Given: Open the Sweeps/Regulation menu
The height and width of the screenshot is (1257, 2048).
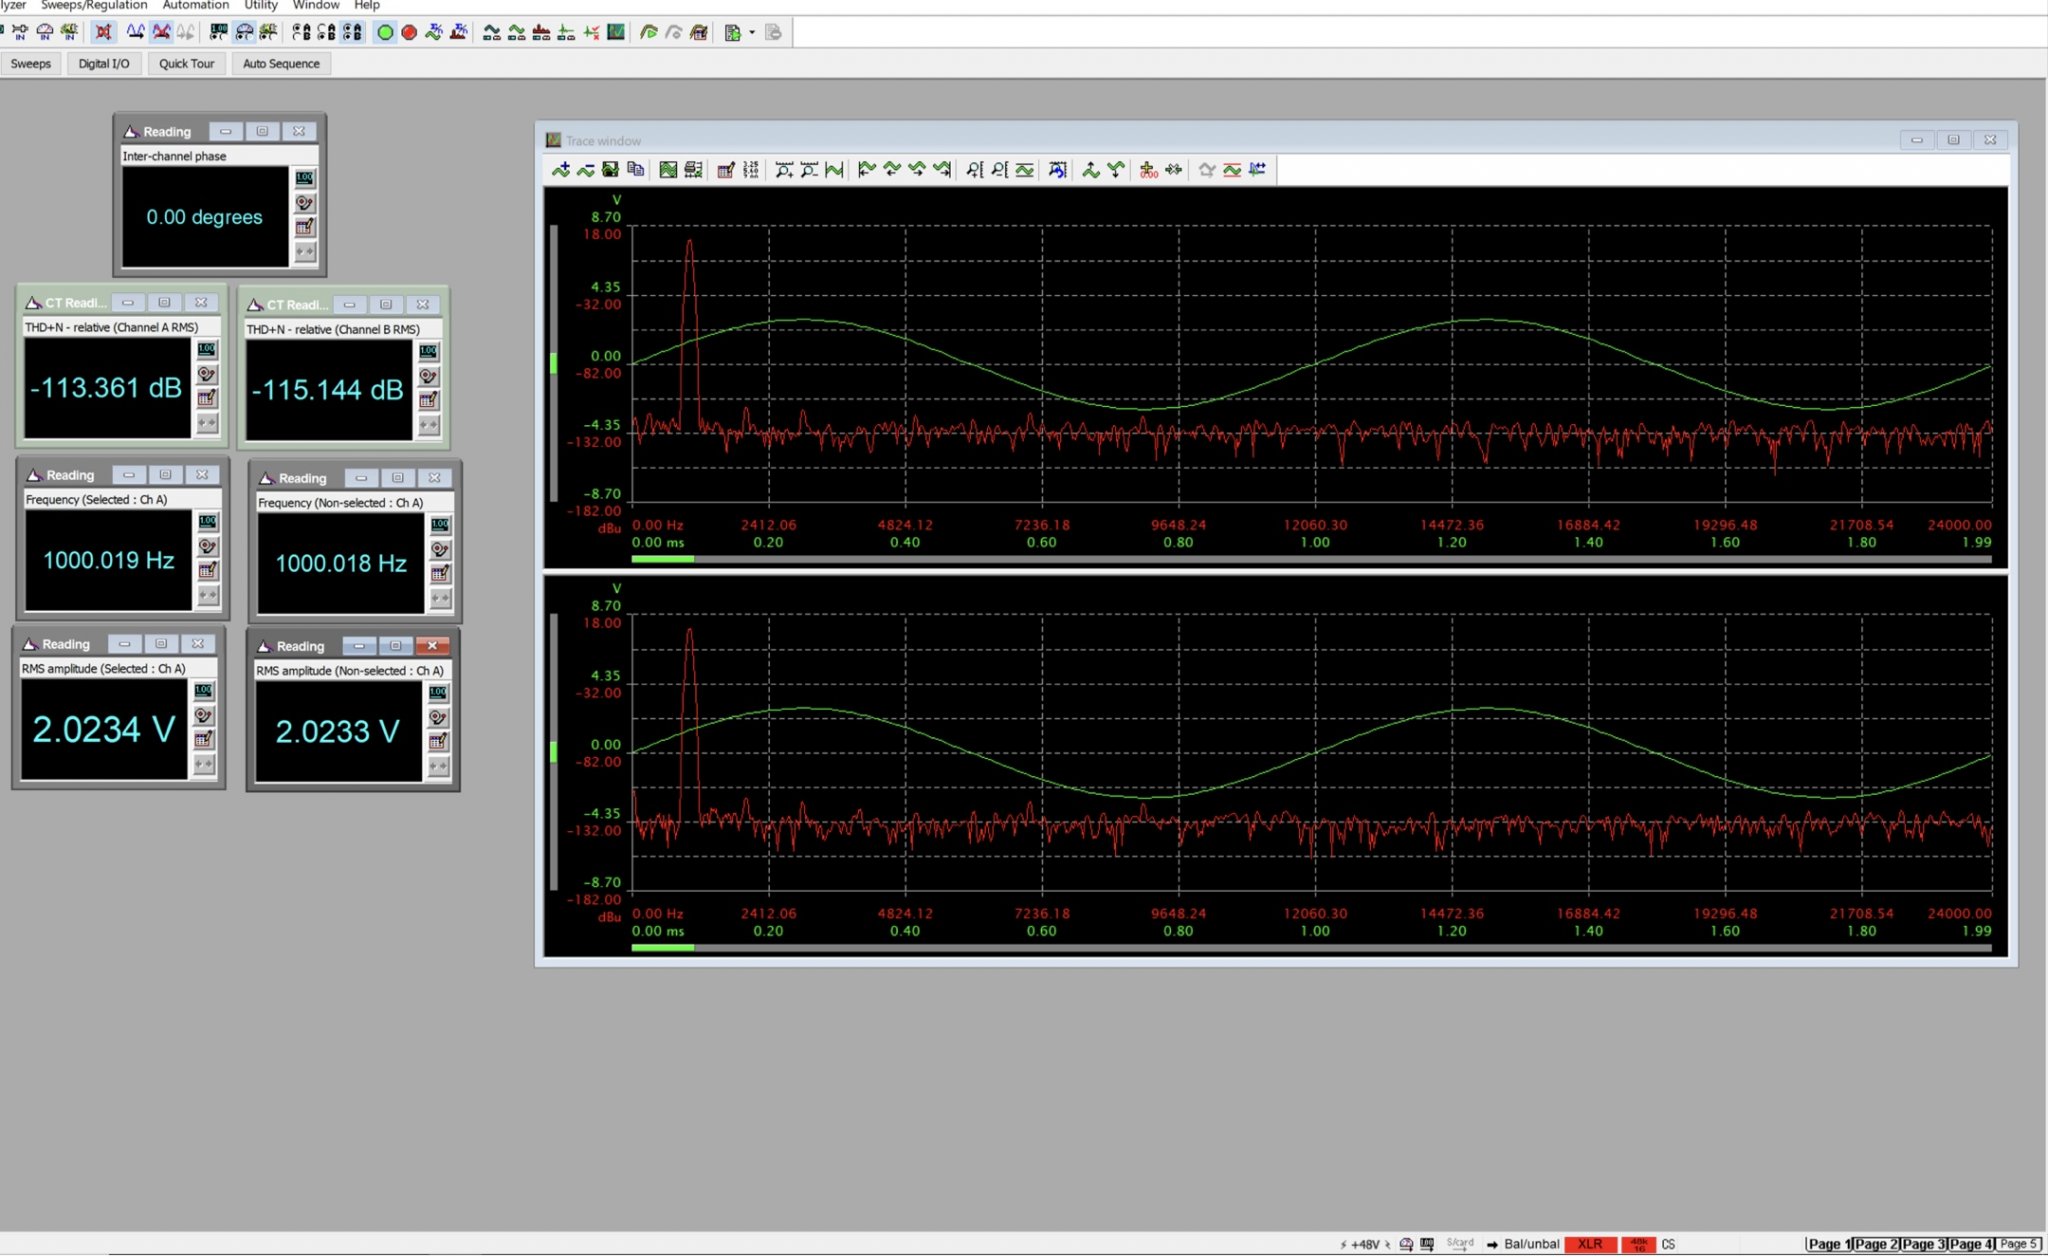Looking at the screenshot, I should pyautogui.click(x=94, y=5).
